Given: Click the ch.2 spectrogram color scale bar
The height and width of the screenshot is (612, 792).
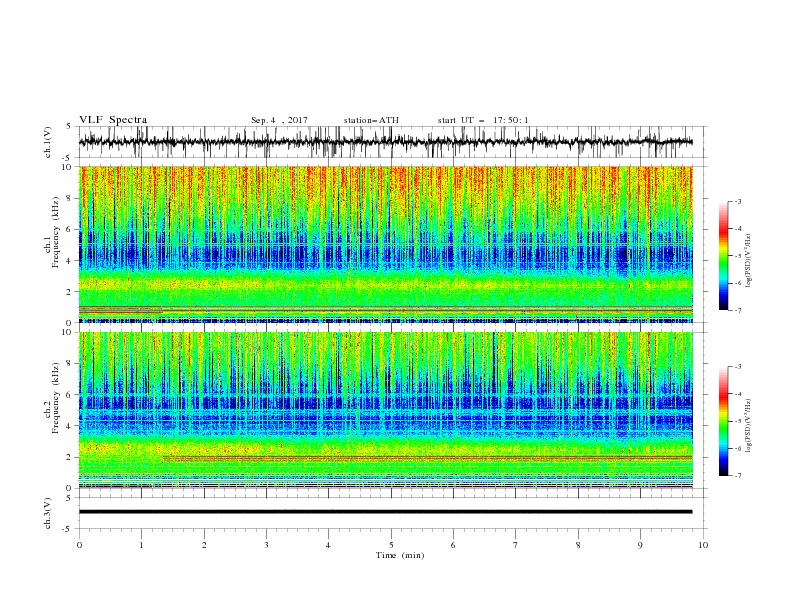Looking at the screenshot, I should 724,421.
